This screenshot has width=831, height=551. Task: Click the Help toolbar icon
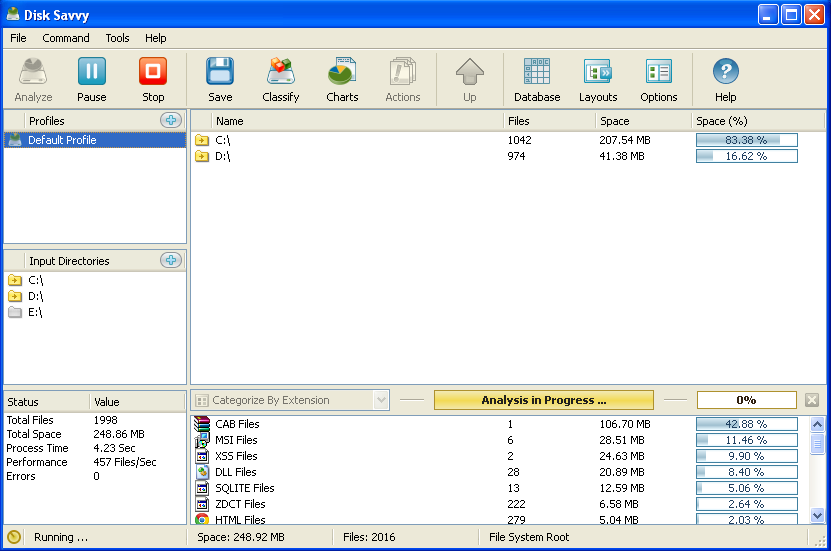pyautogui.click(x=725, y=80)
